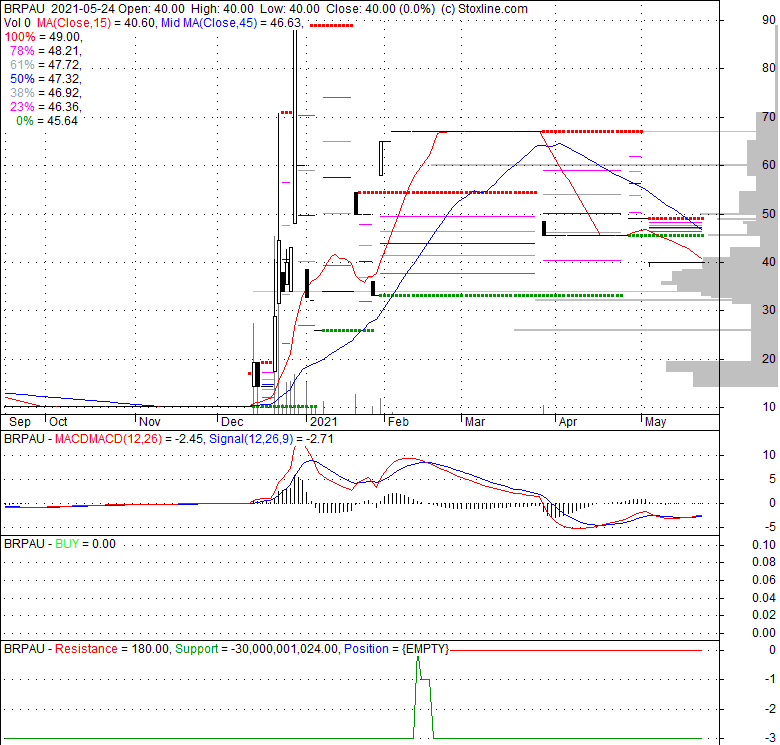780x745 pixels.
Task: Click the 'Oct' month axis label
Action: (58, 422)
